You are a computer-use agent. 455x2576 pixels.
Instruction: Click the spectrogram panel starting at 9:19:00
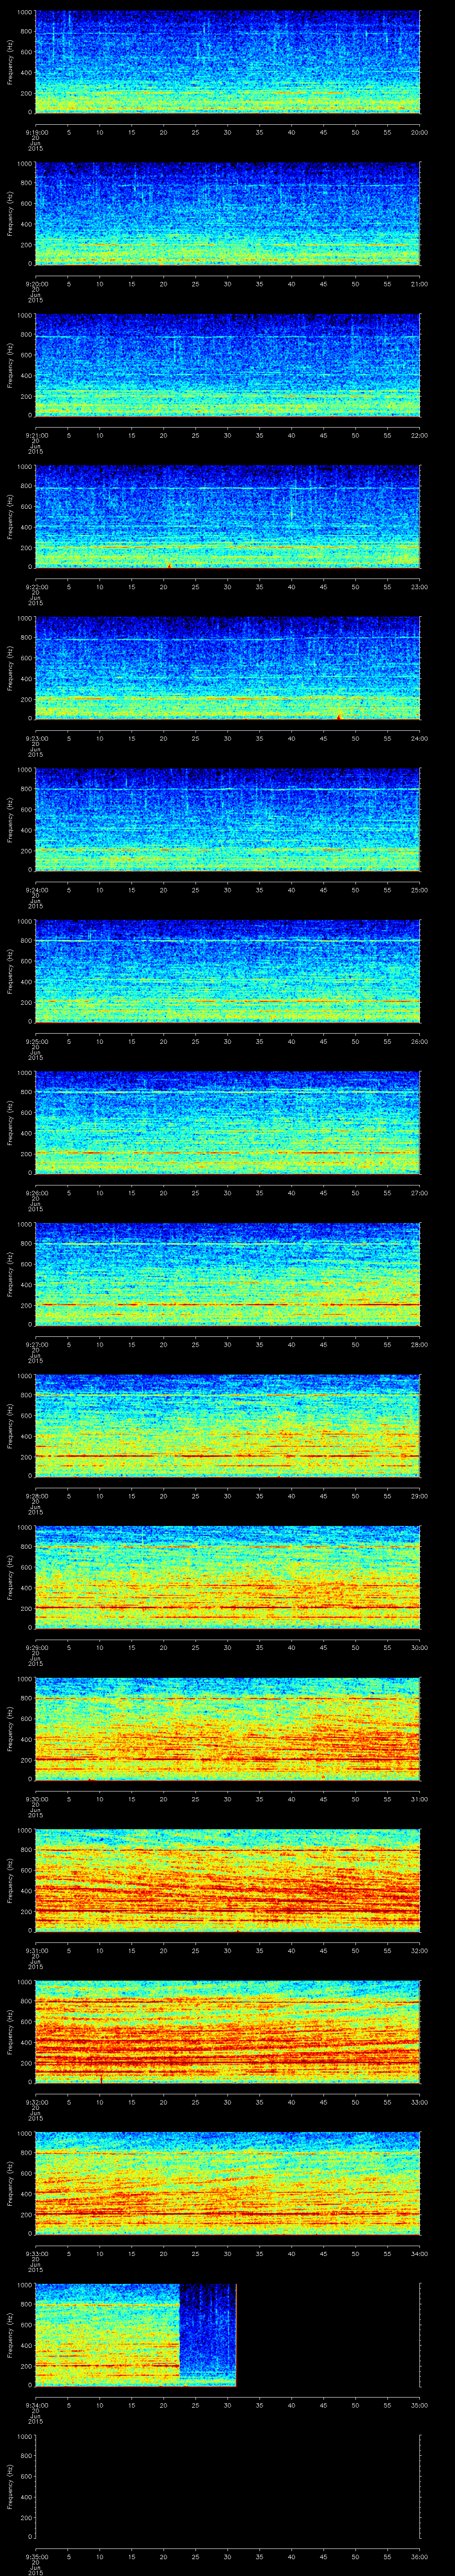click(x=228, y=62)
